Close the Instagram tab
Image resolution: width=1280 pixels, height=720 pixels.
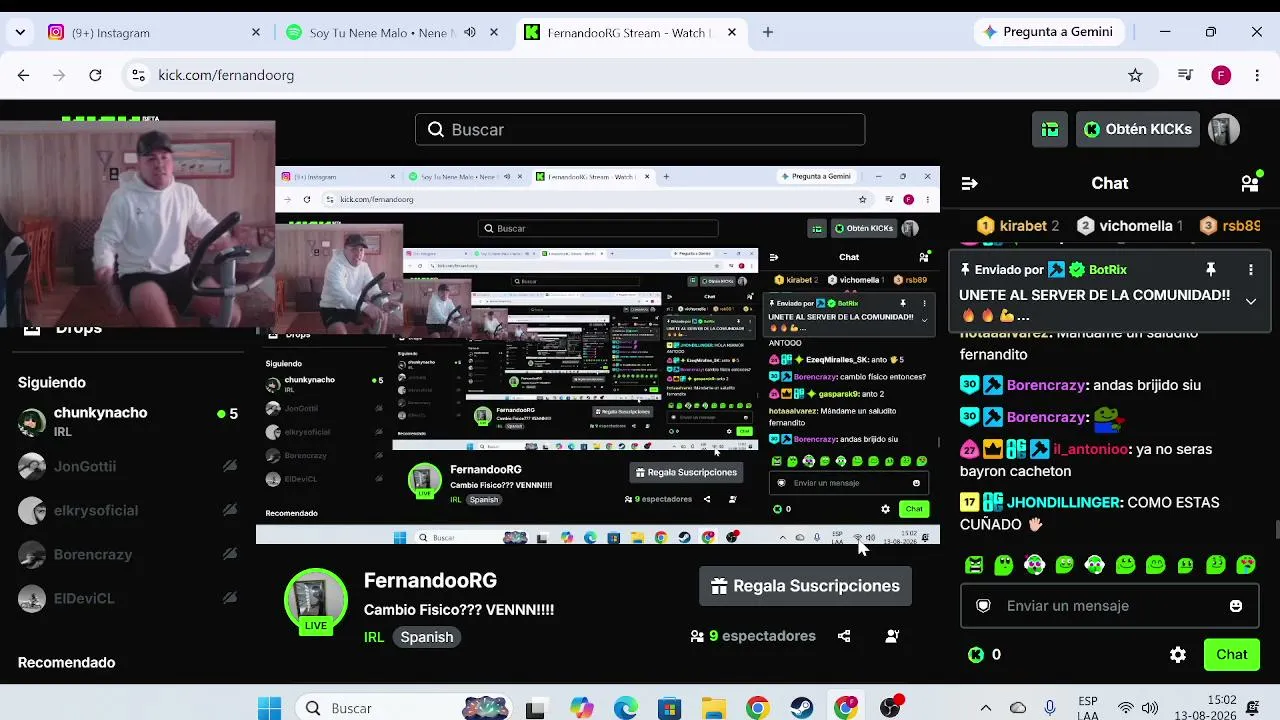[x=256, y=32]
